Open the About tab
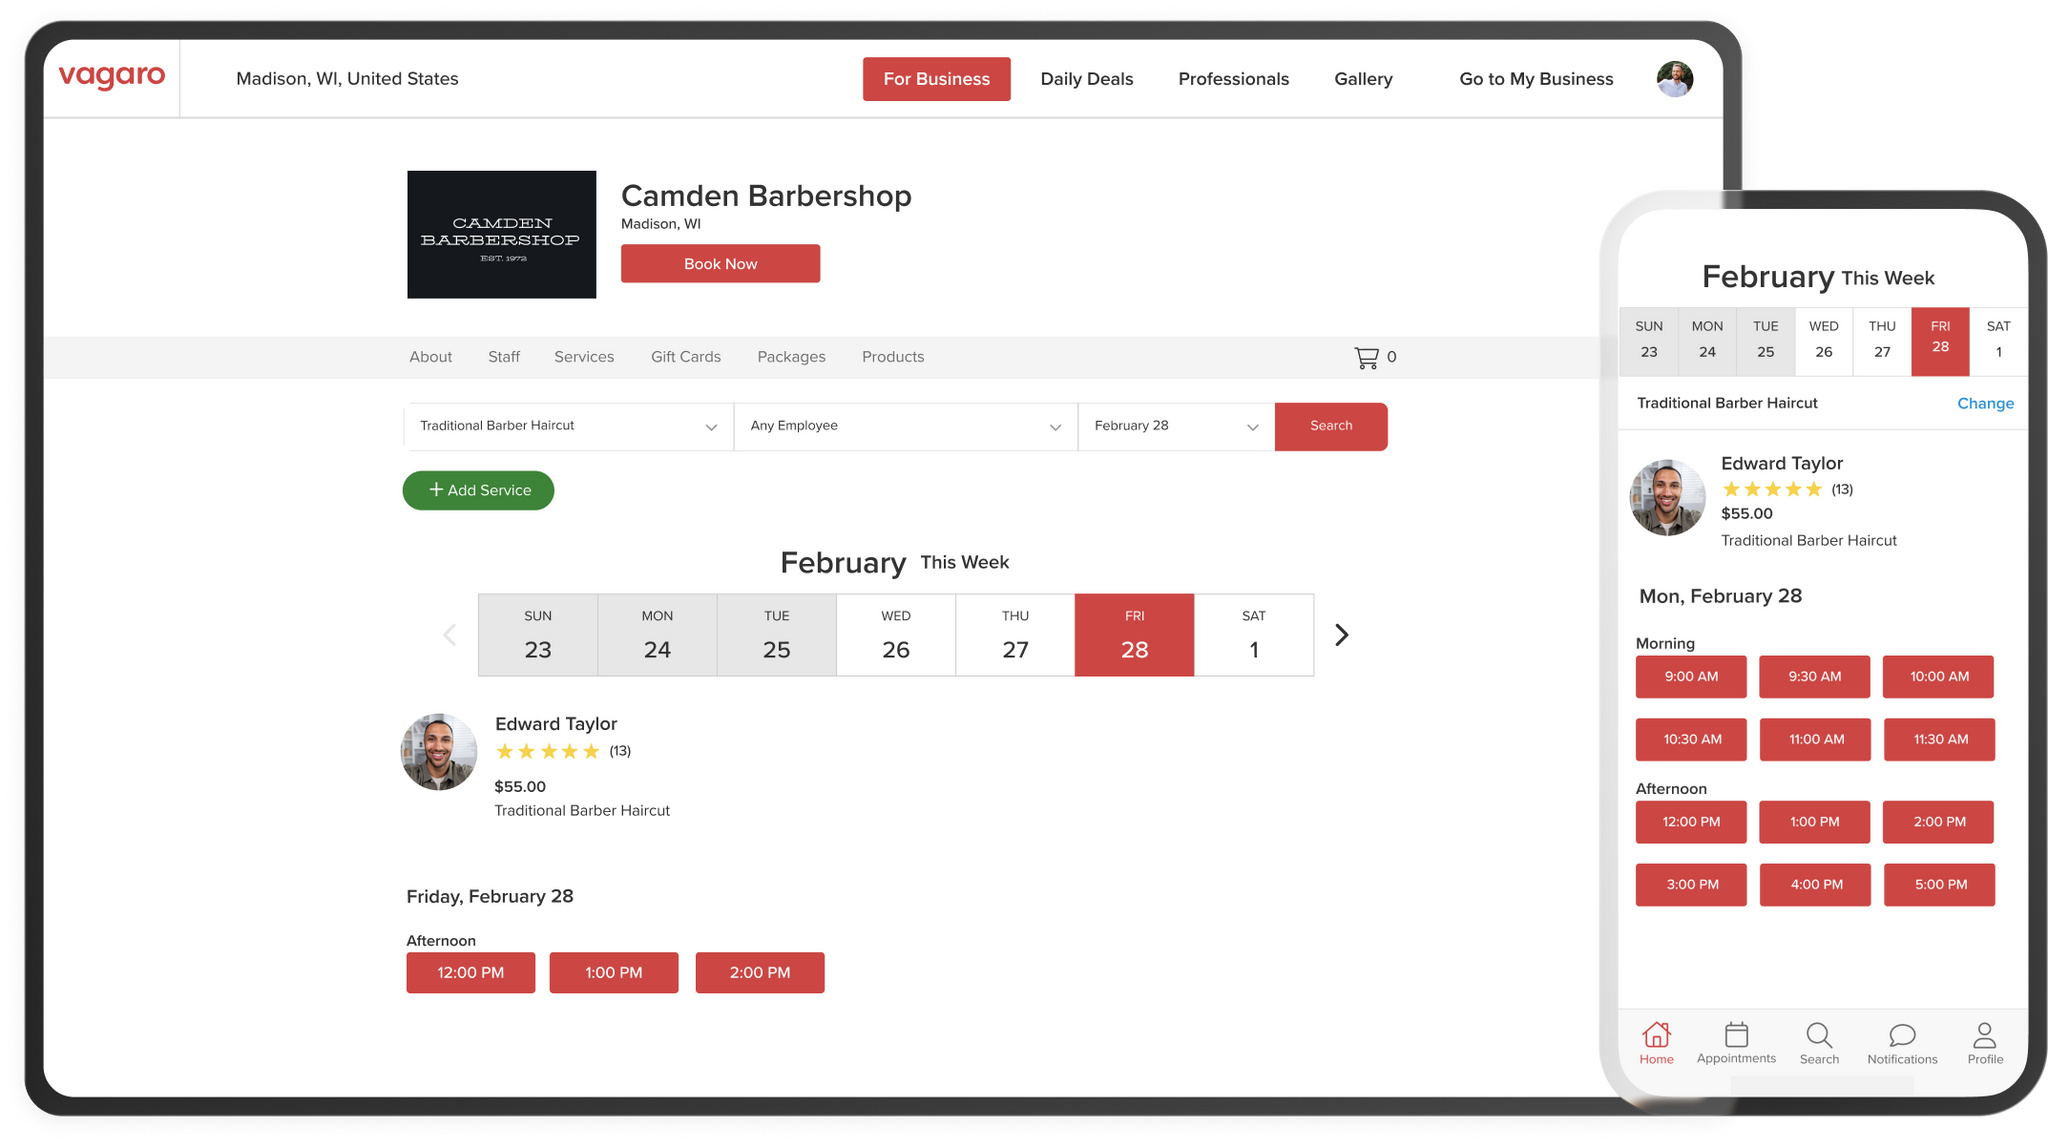 tap(430, 357)
